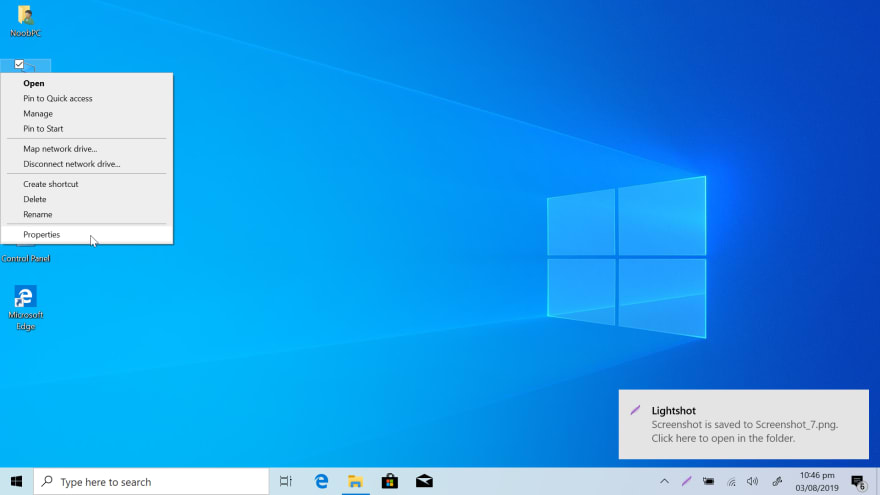This screenshot has width=880, height=495.
Task: Click the Type here to search box
Action: coord(152,482)
